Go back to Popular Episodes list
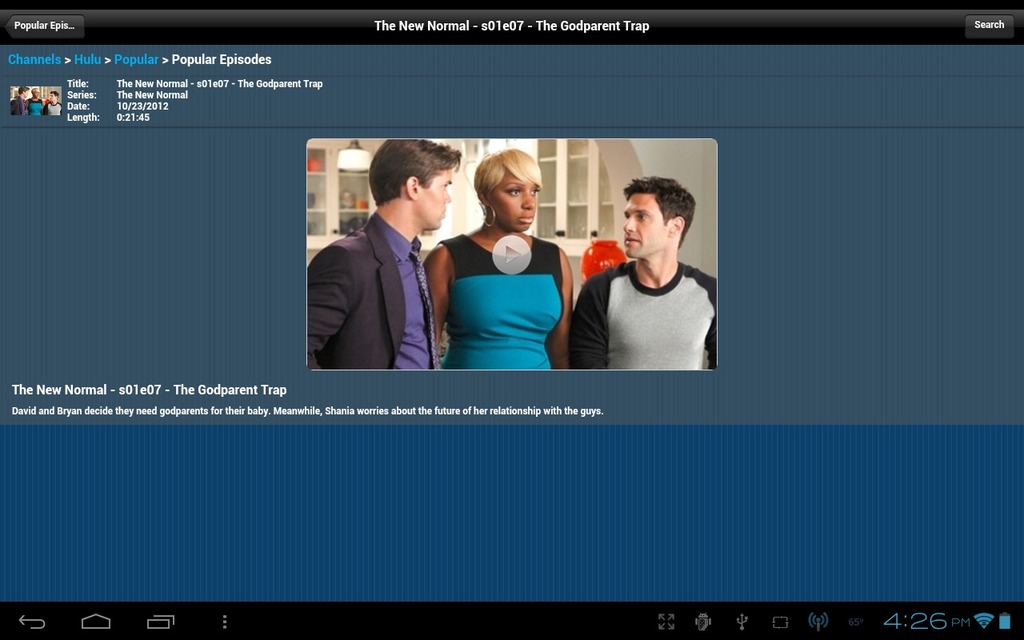1024x640 pixels. [x=44, y=26]
